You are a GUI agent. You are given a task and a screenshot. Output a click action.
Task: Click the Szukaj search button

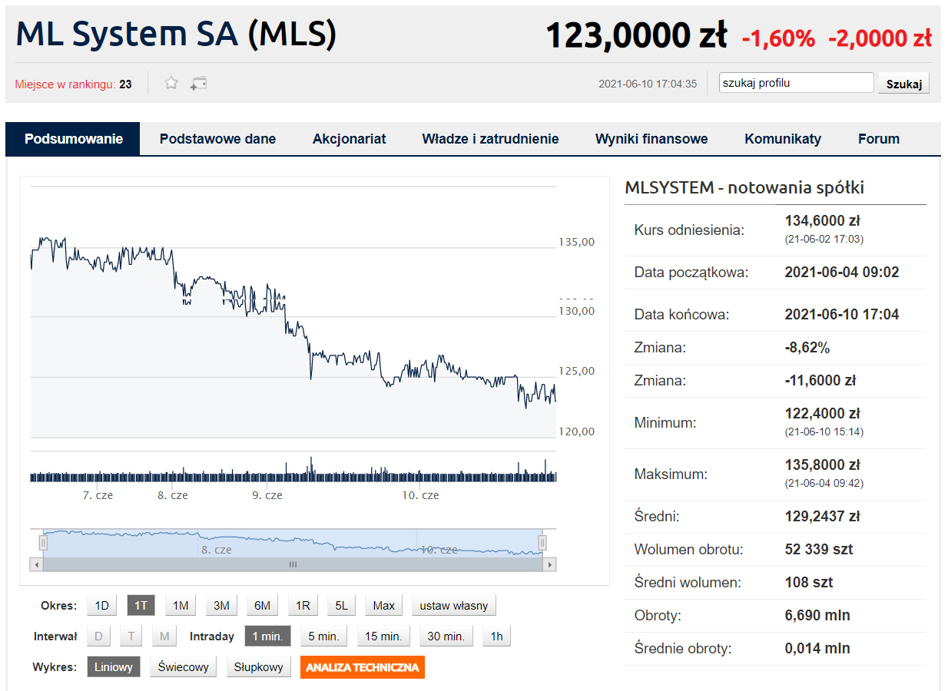tap(904, 83)
